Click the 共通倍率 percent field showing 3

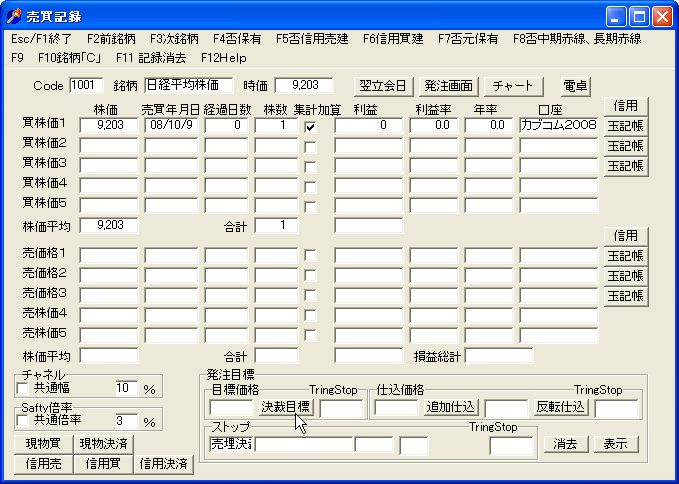click(127, 421)
